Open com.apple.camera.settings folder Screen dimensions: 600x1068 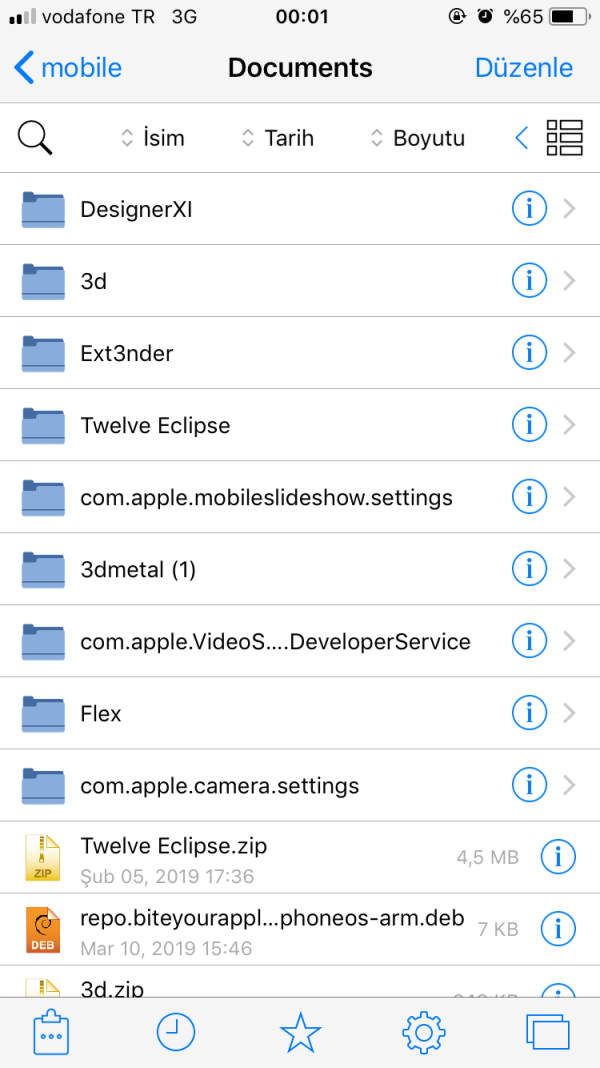coord(220,785)
